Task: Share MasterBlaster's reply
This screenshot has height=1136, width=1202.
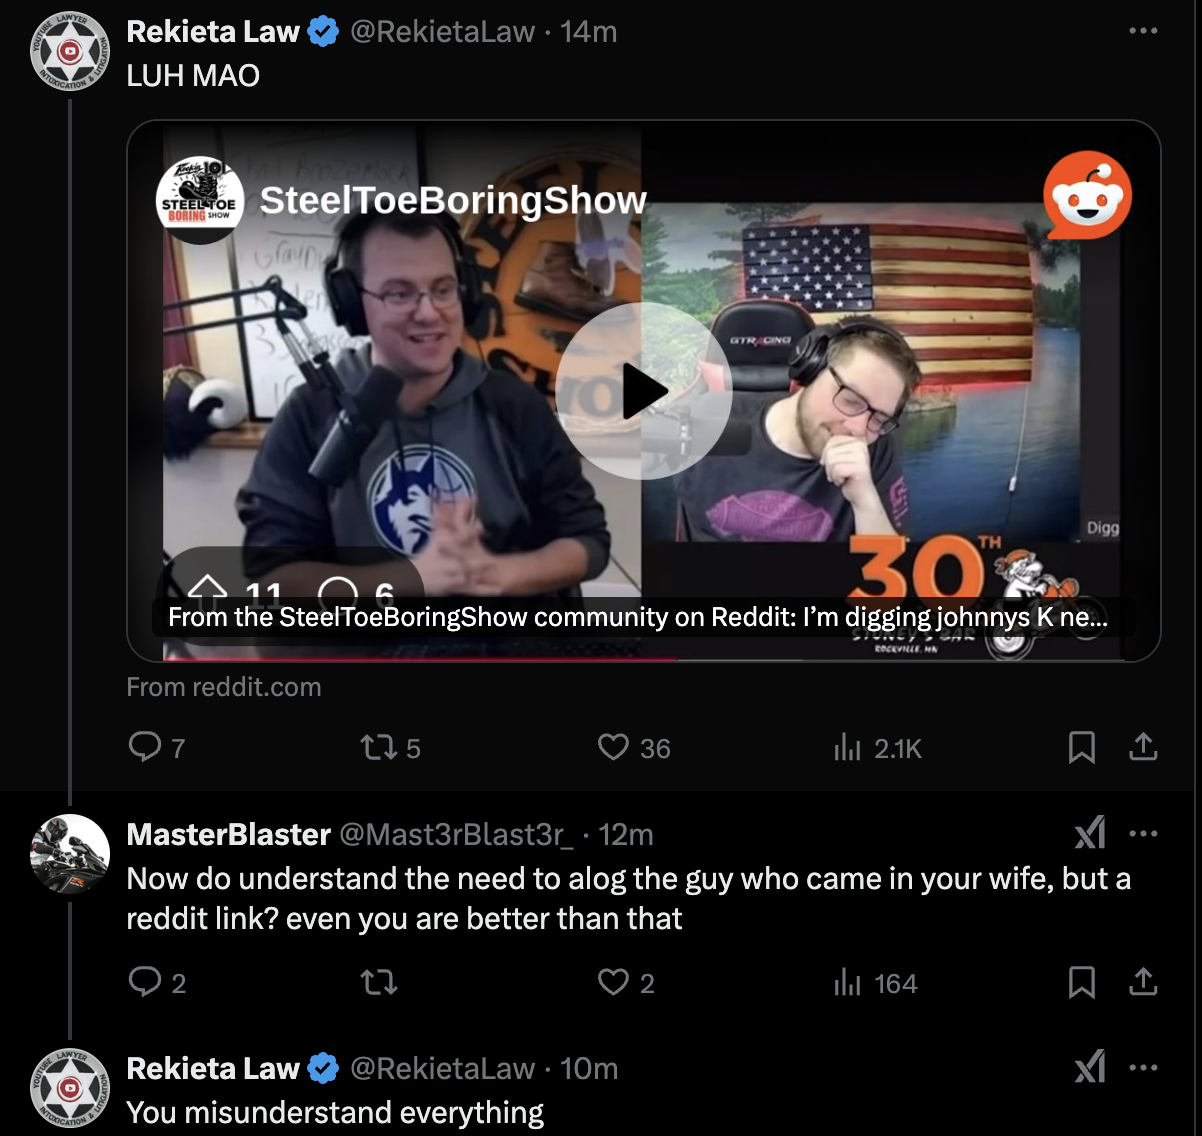Action: point(1143,983)
